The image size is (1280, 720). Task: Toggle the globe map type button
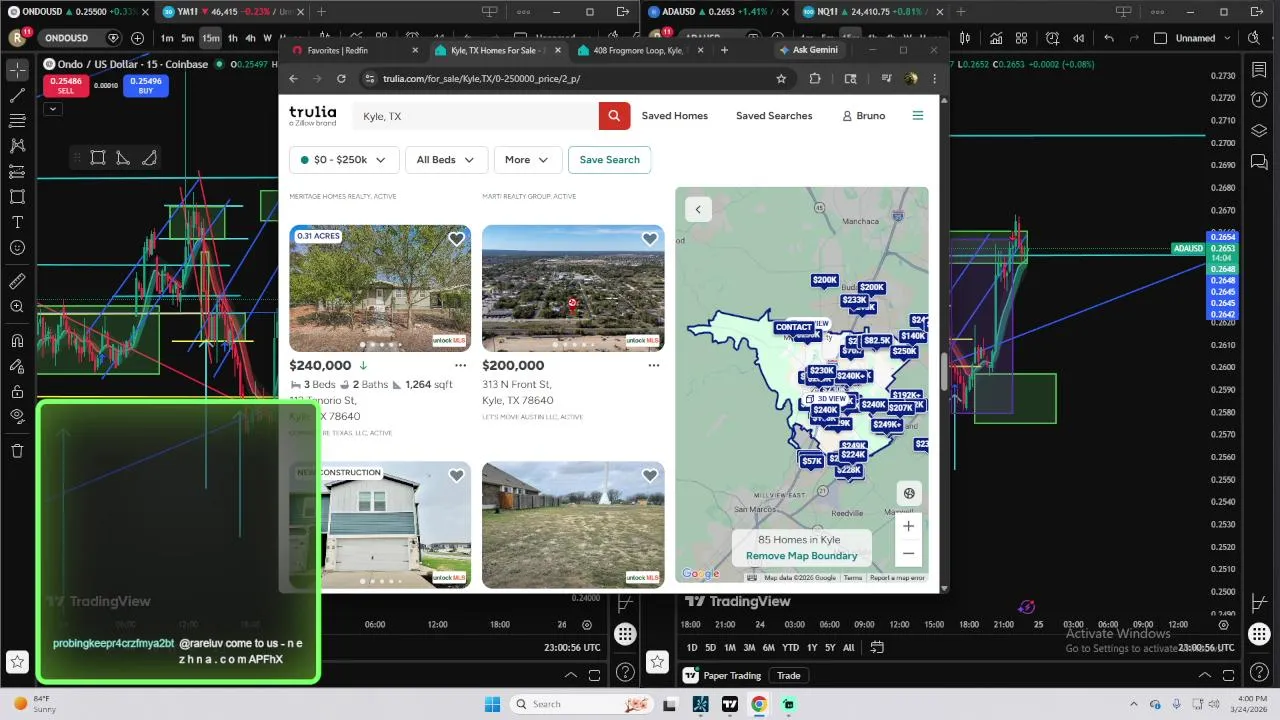tap(908, 493)
